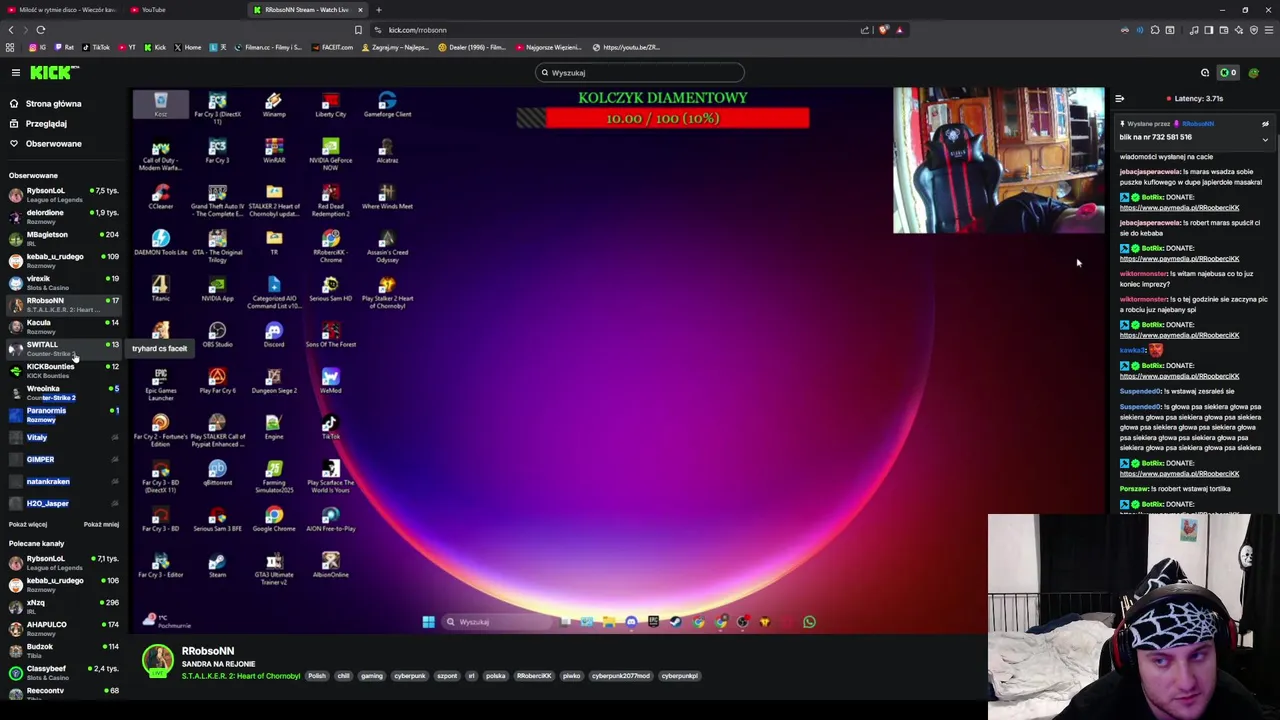This screenshot has height=720, width=1280.
Task: Collapse the chat panel arrow icon
Action: coord(1120,98)
